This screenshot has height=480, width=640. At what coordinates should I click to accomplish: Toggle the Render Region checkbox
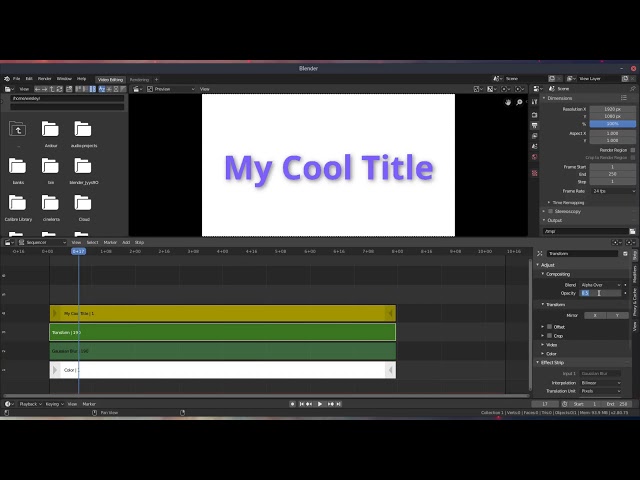[633, 150]
